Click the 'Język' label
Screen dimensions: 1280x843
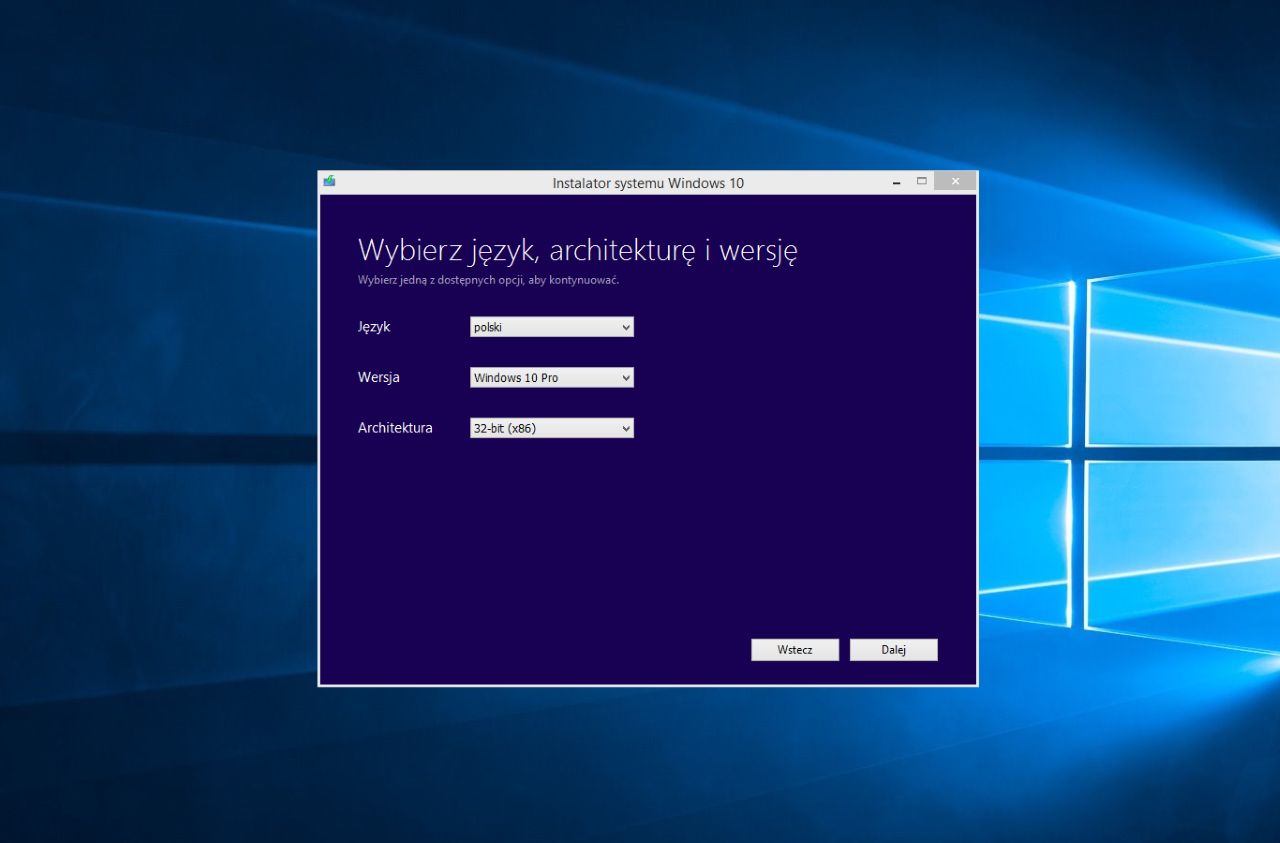pyautogui.click(x=374, y=327)
